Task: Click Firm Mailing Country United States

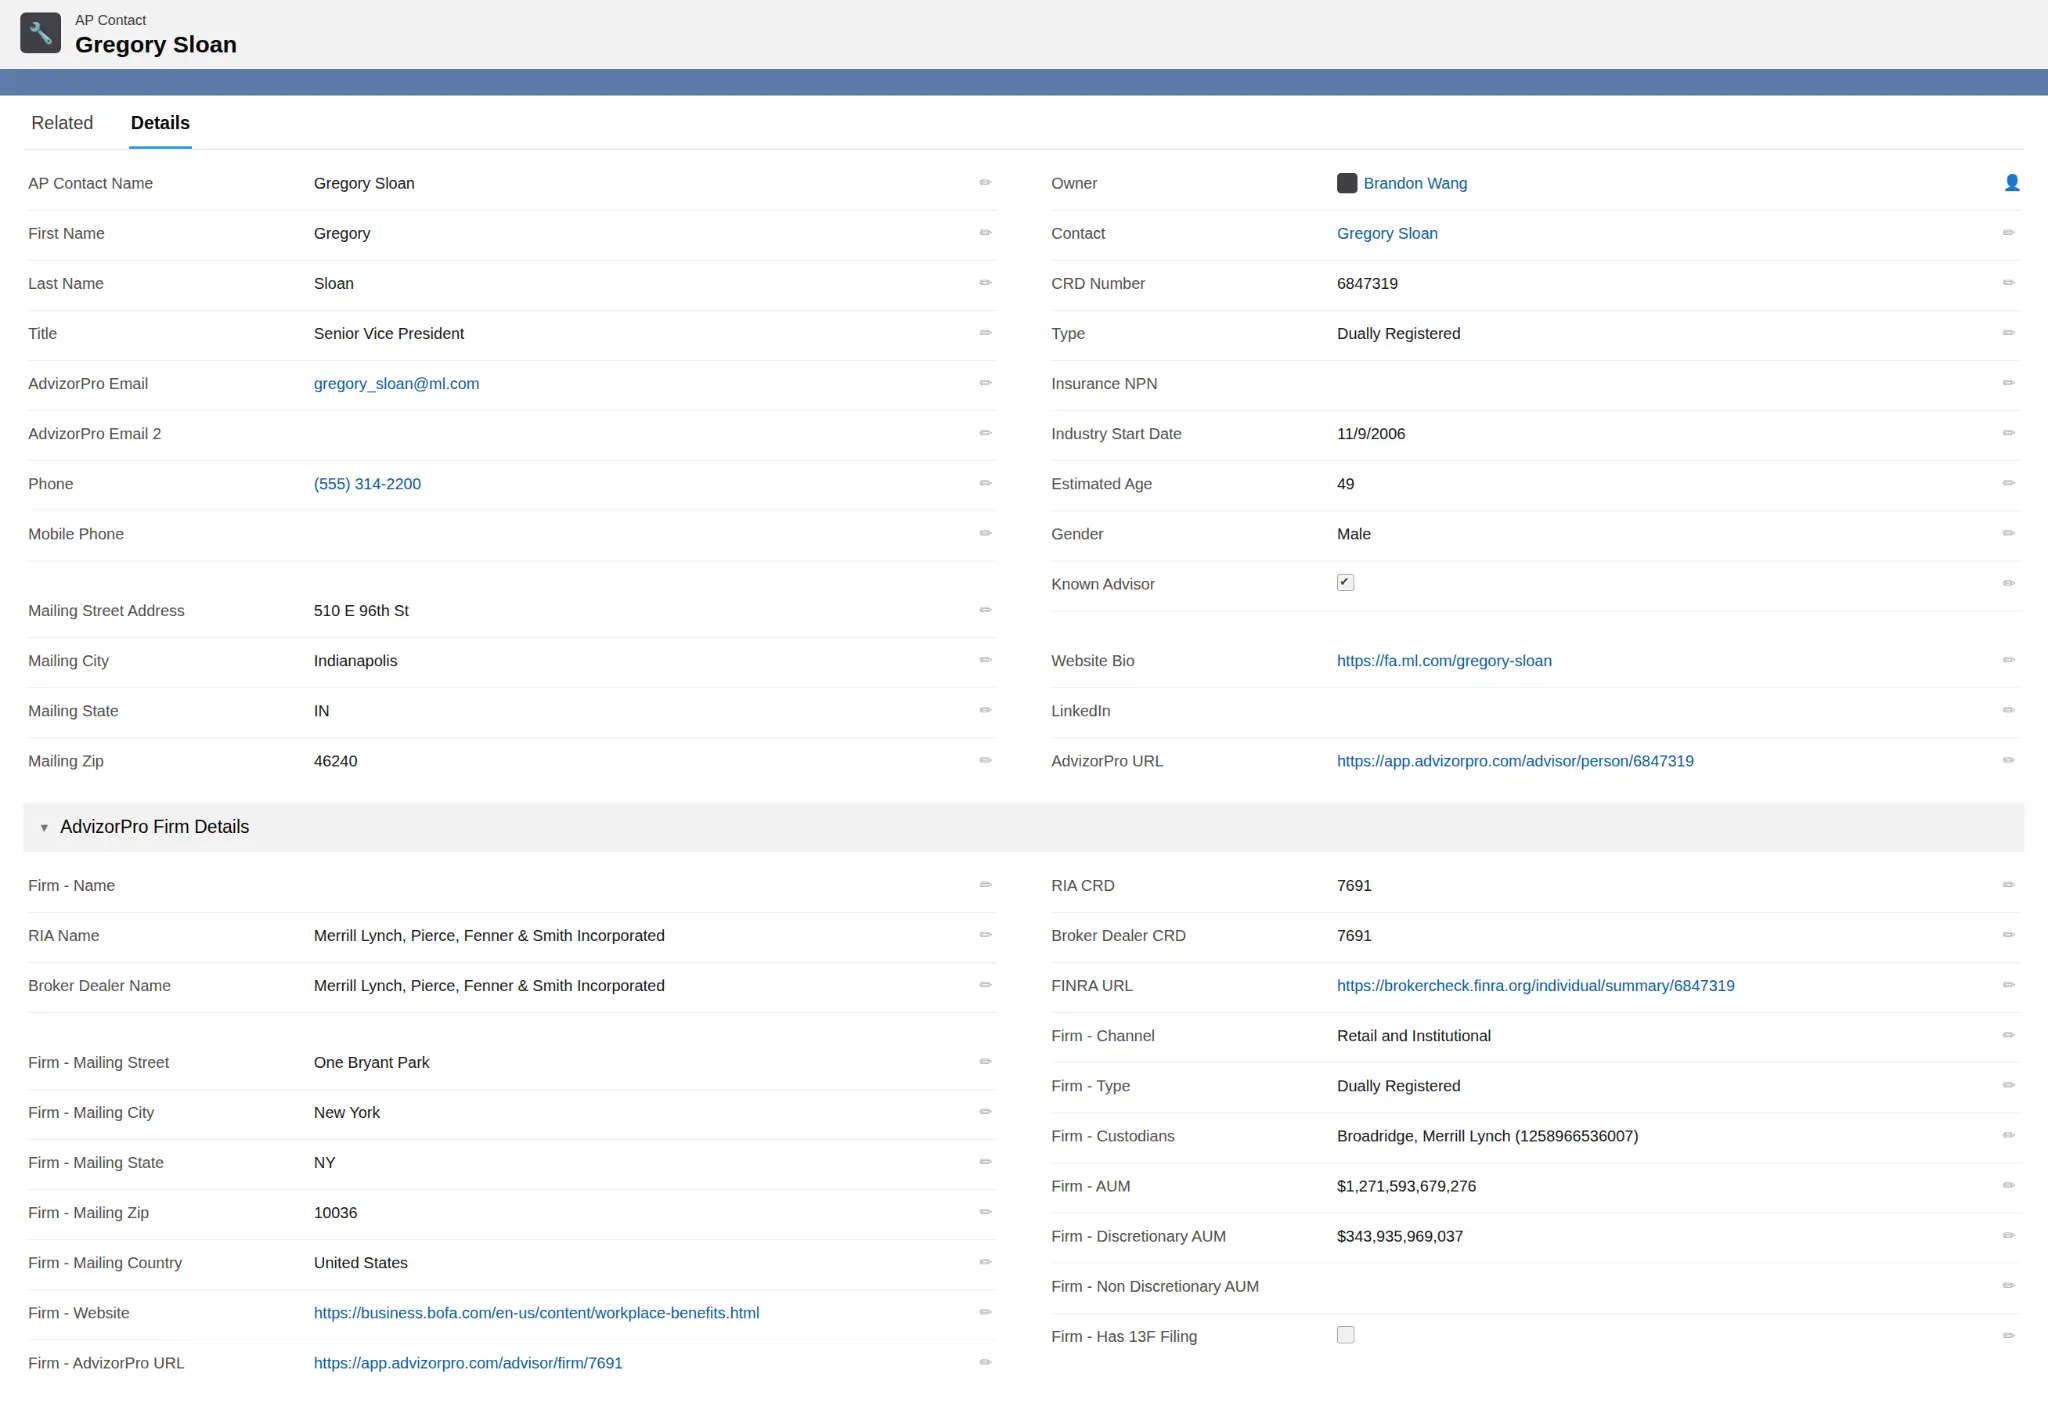Action: pyautogui.click(x=360, y=1262)
